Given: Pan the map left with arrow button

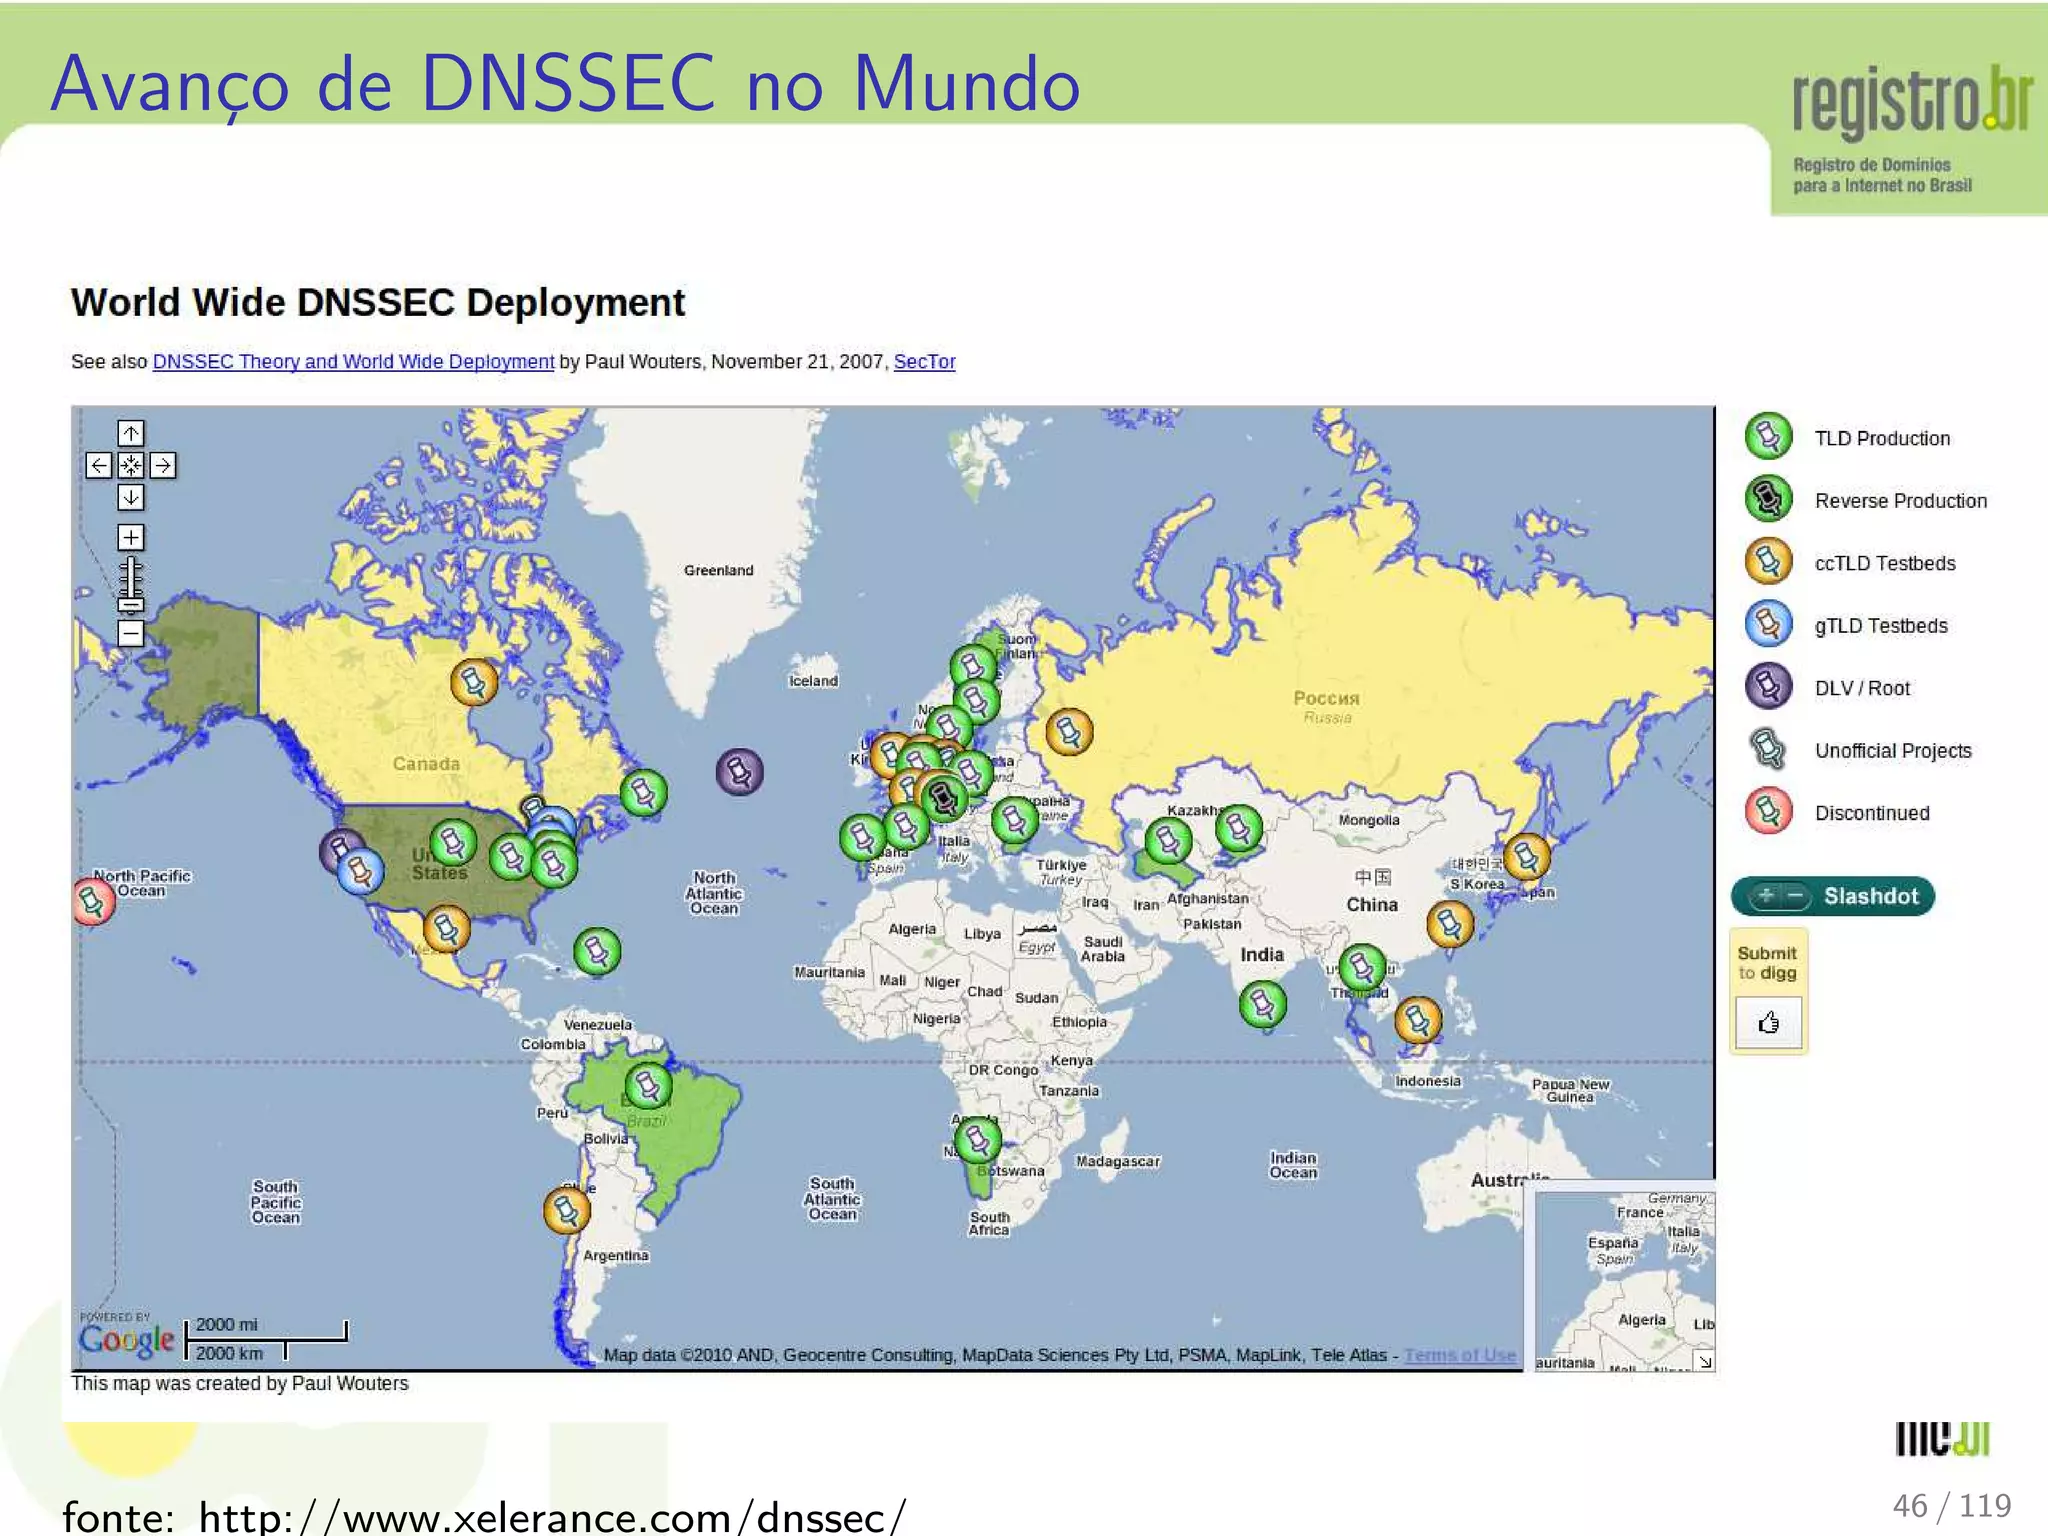Looking at the screenshot, I should (x=99, y=465).
